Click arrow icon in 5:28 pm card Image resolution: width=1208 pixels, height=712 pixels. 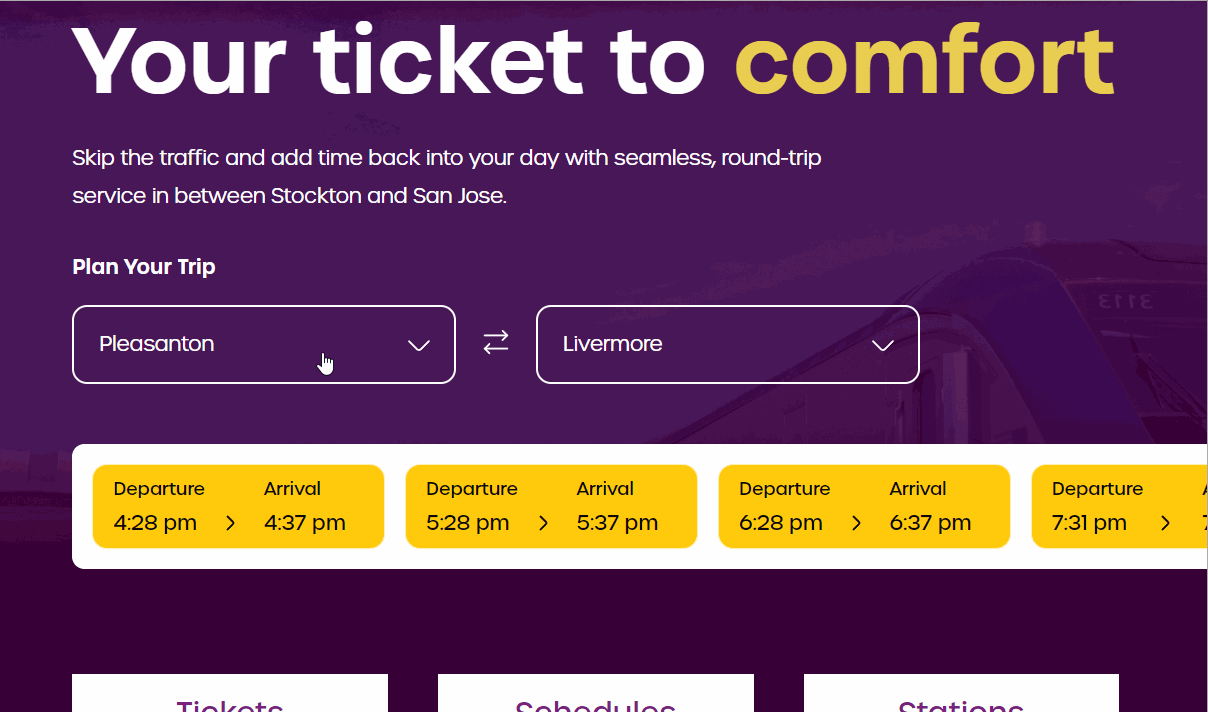pyautogui.click(x=544, y=523)
